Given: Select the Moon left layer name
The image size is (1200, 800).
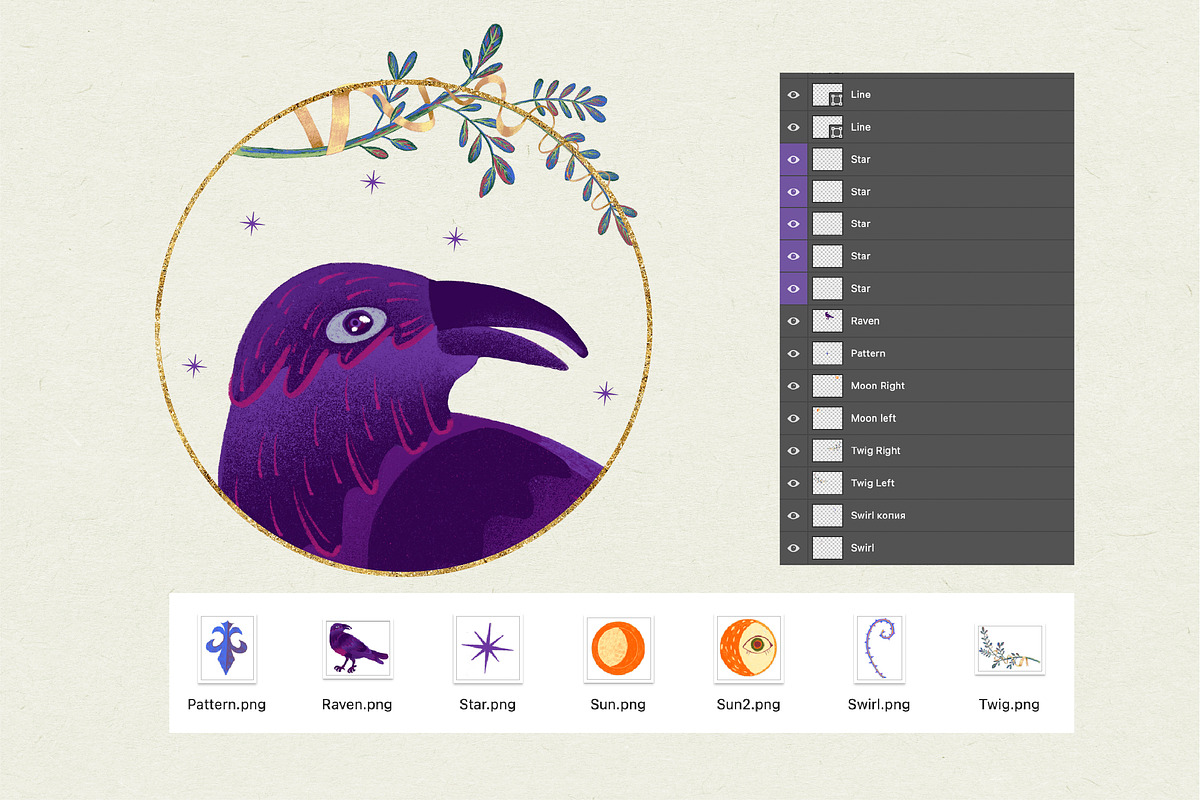Looking at the screenshot, I should [x=873, y=418].
